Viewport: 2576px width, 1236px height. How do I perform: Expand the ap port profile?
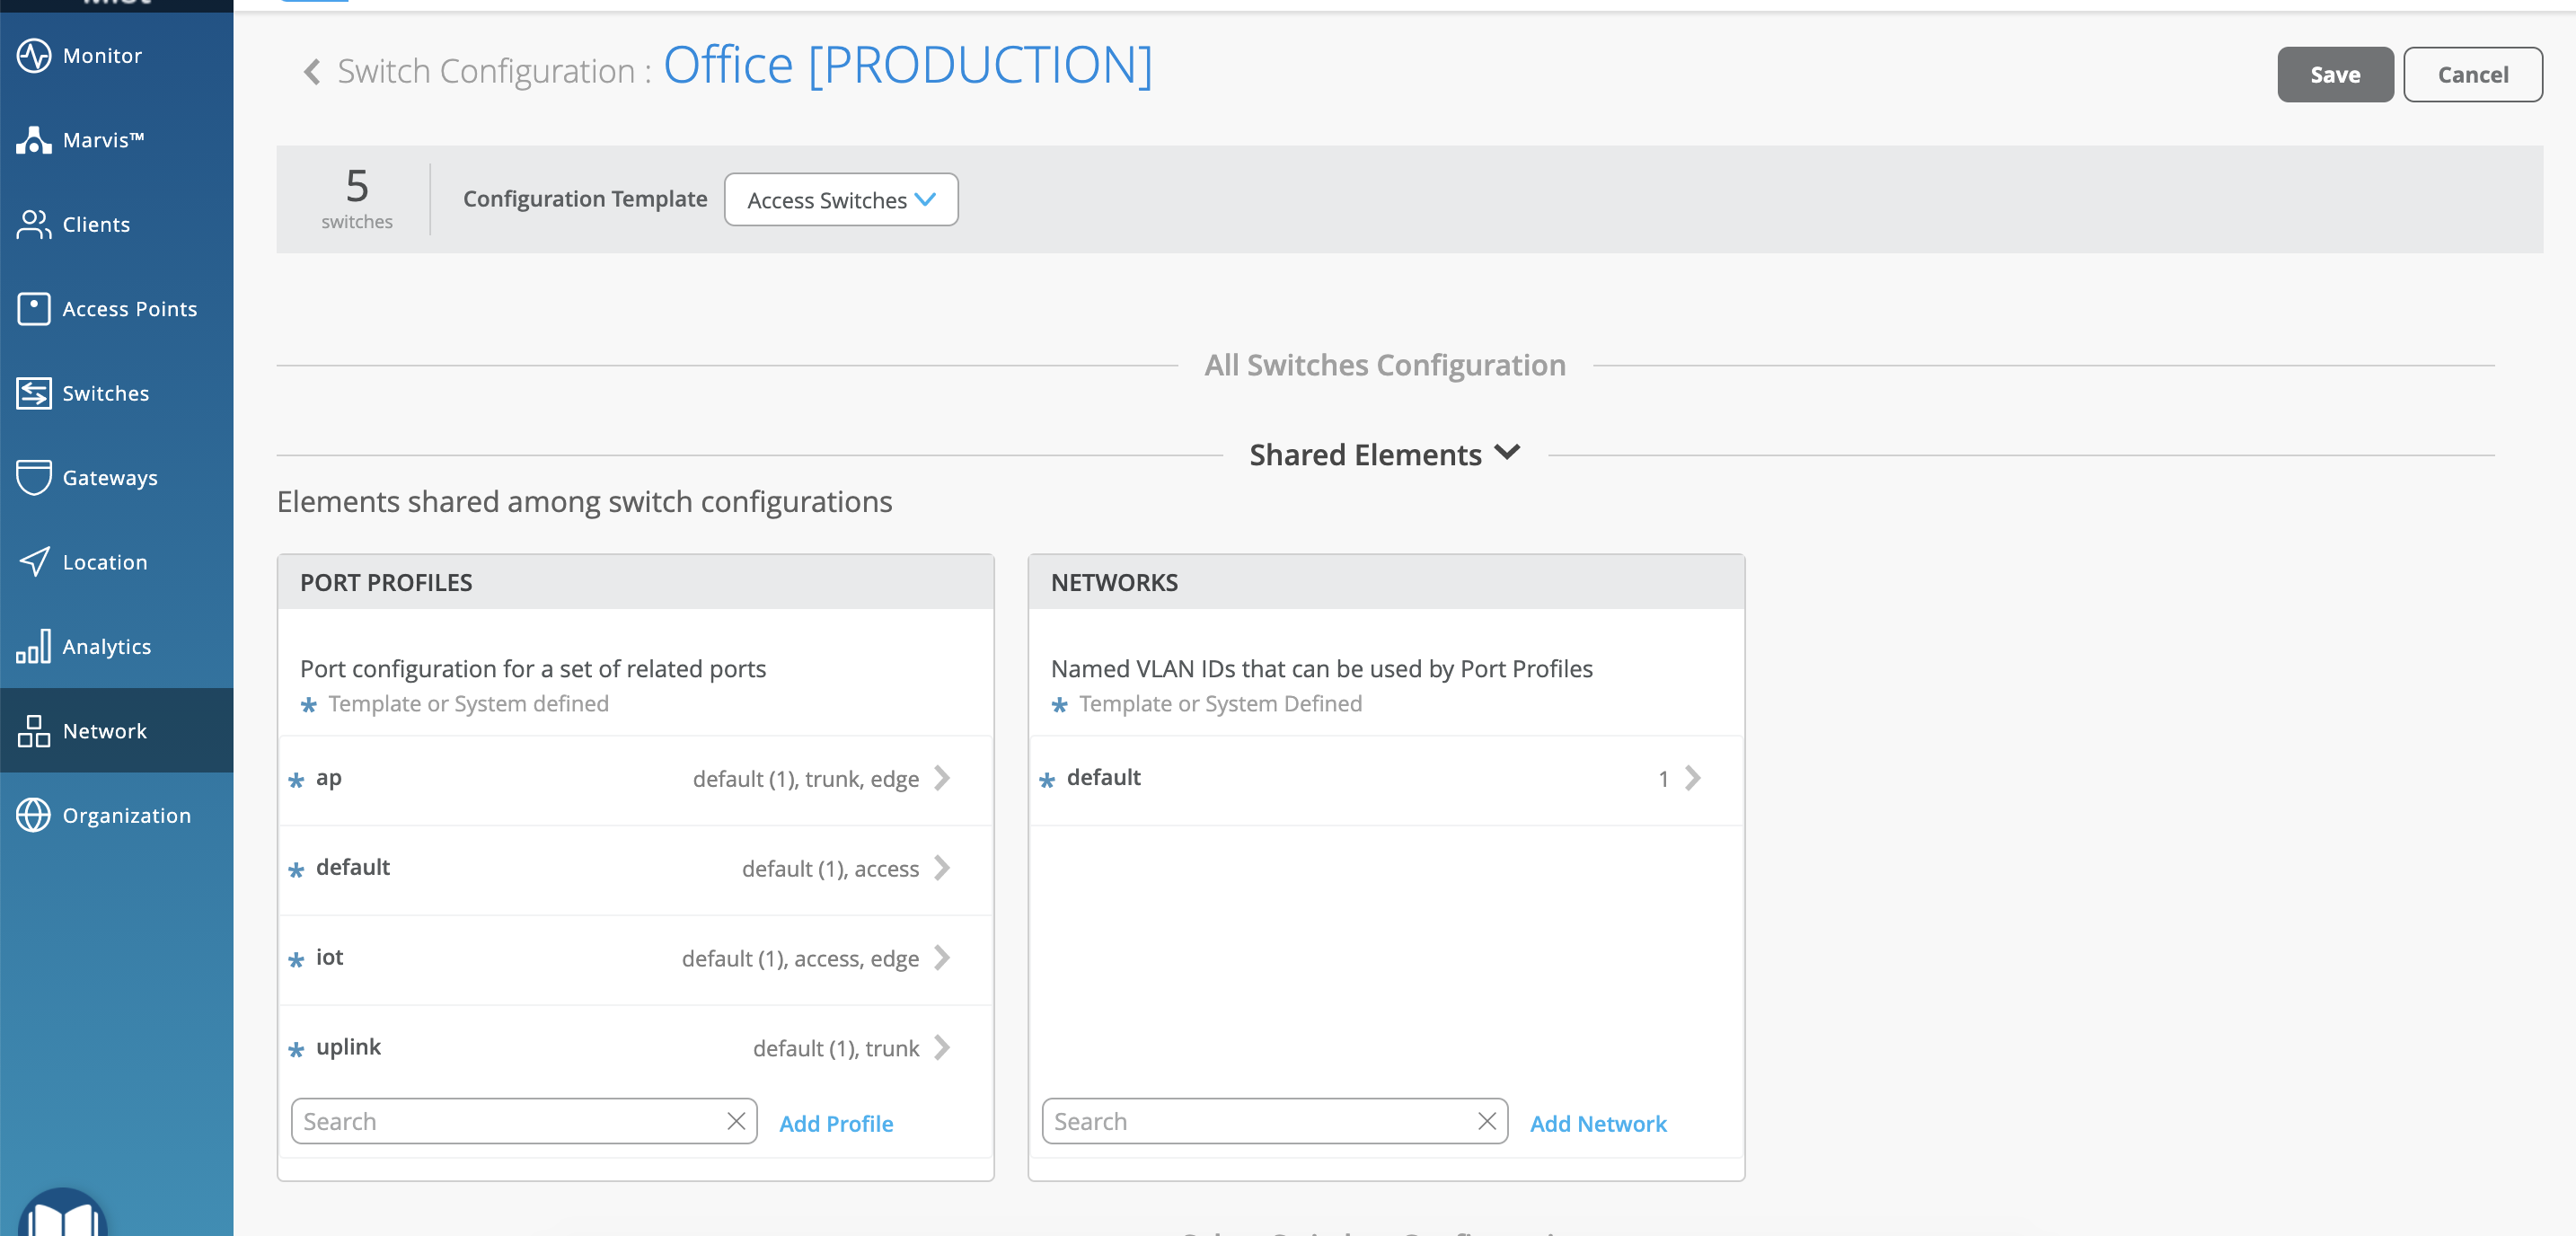[940, 778]
